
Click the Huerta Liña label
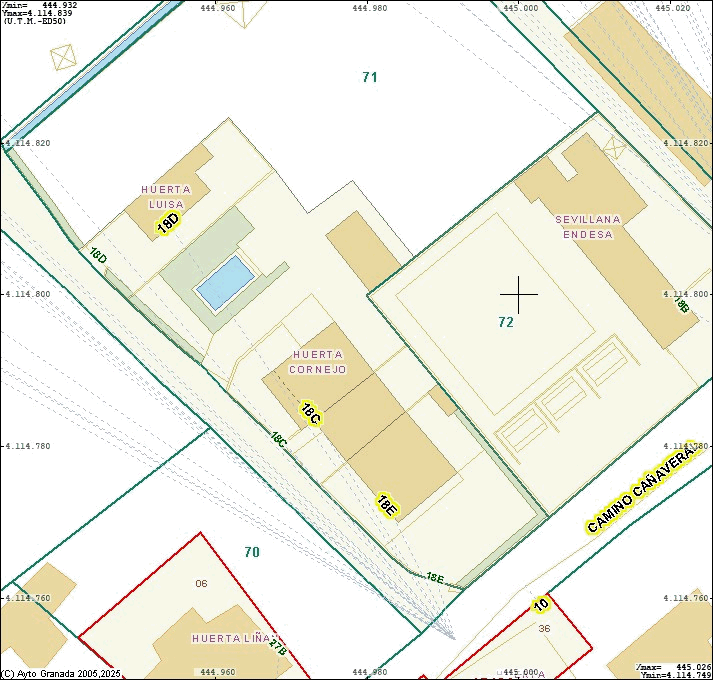232,638
